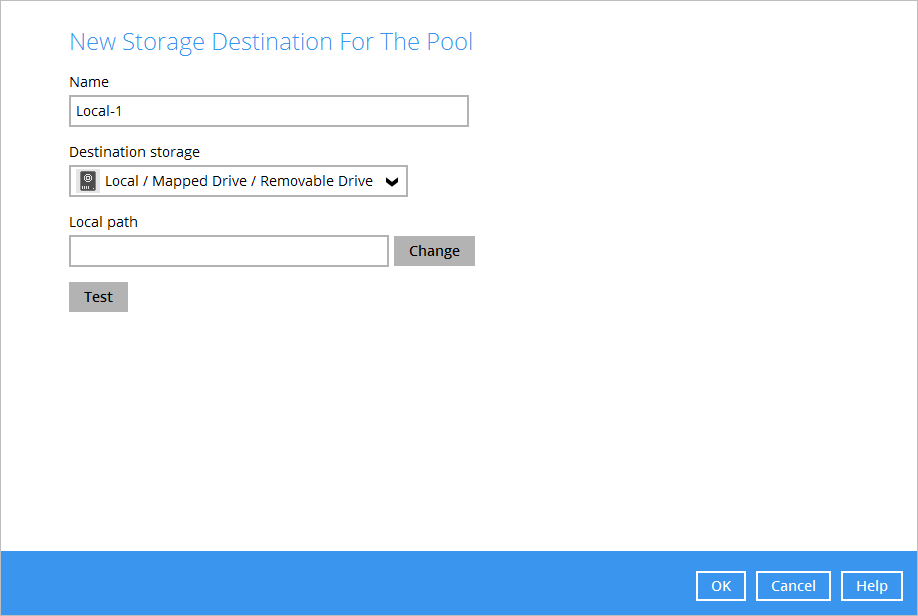Click the word Pool in the dialog title
The image size is (918, 616).
[x=449, y=42]
